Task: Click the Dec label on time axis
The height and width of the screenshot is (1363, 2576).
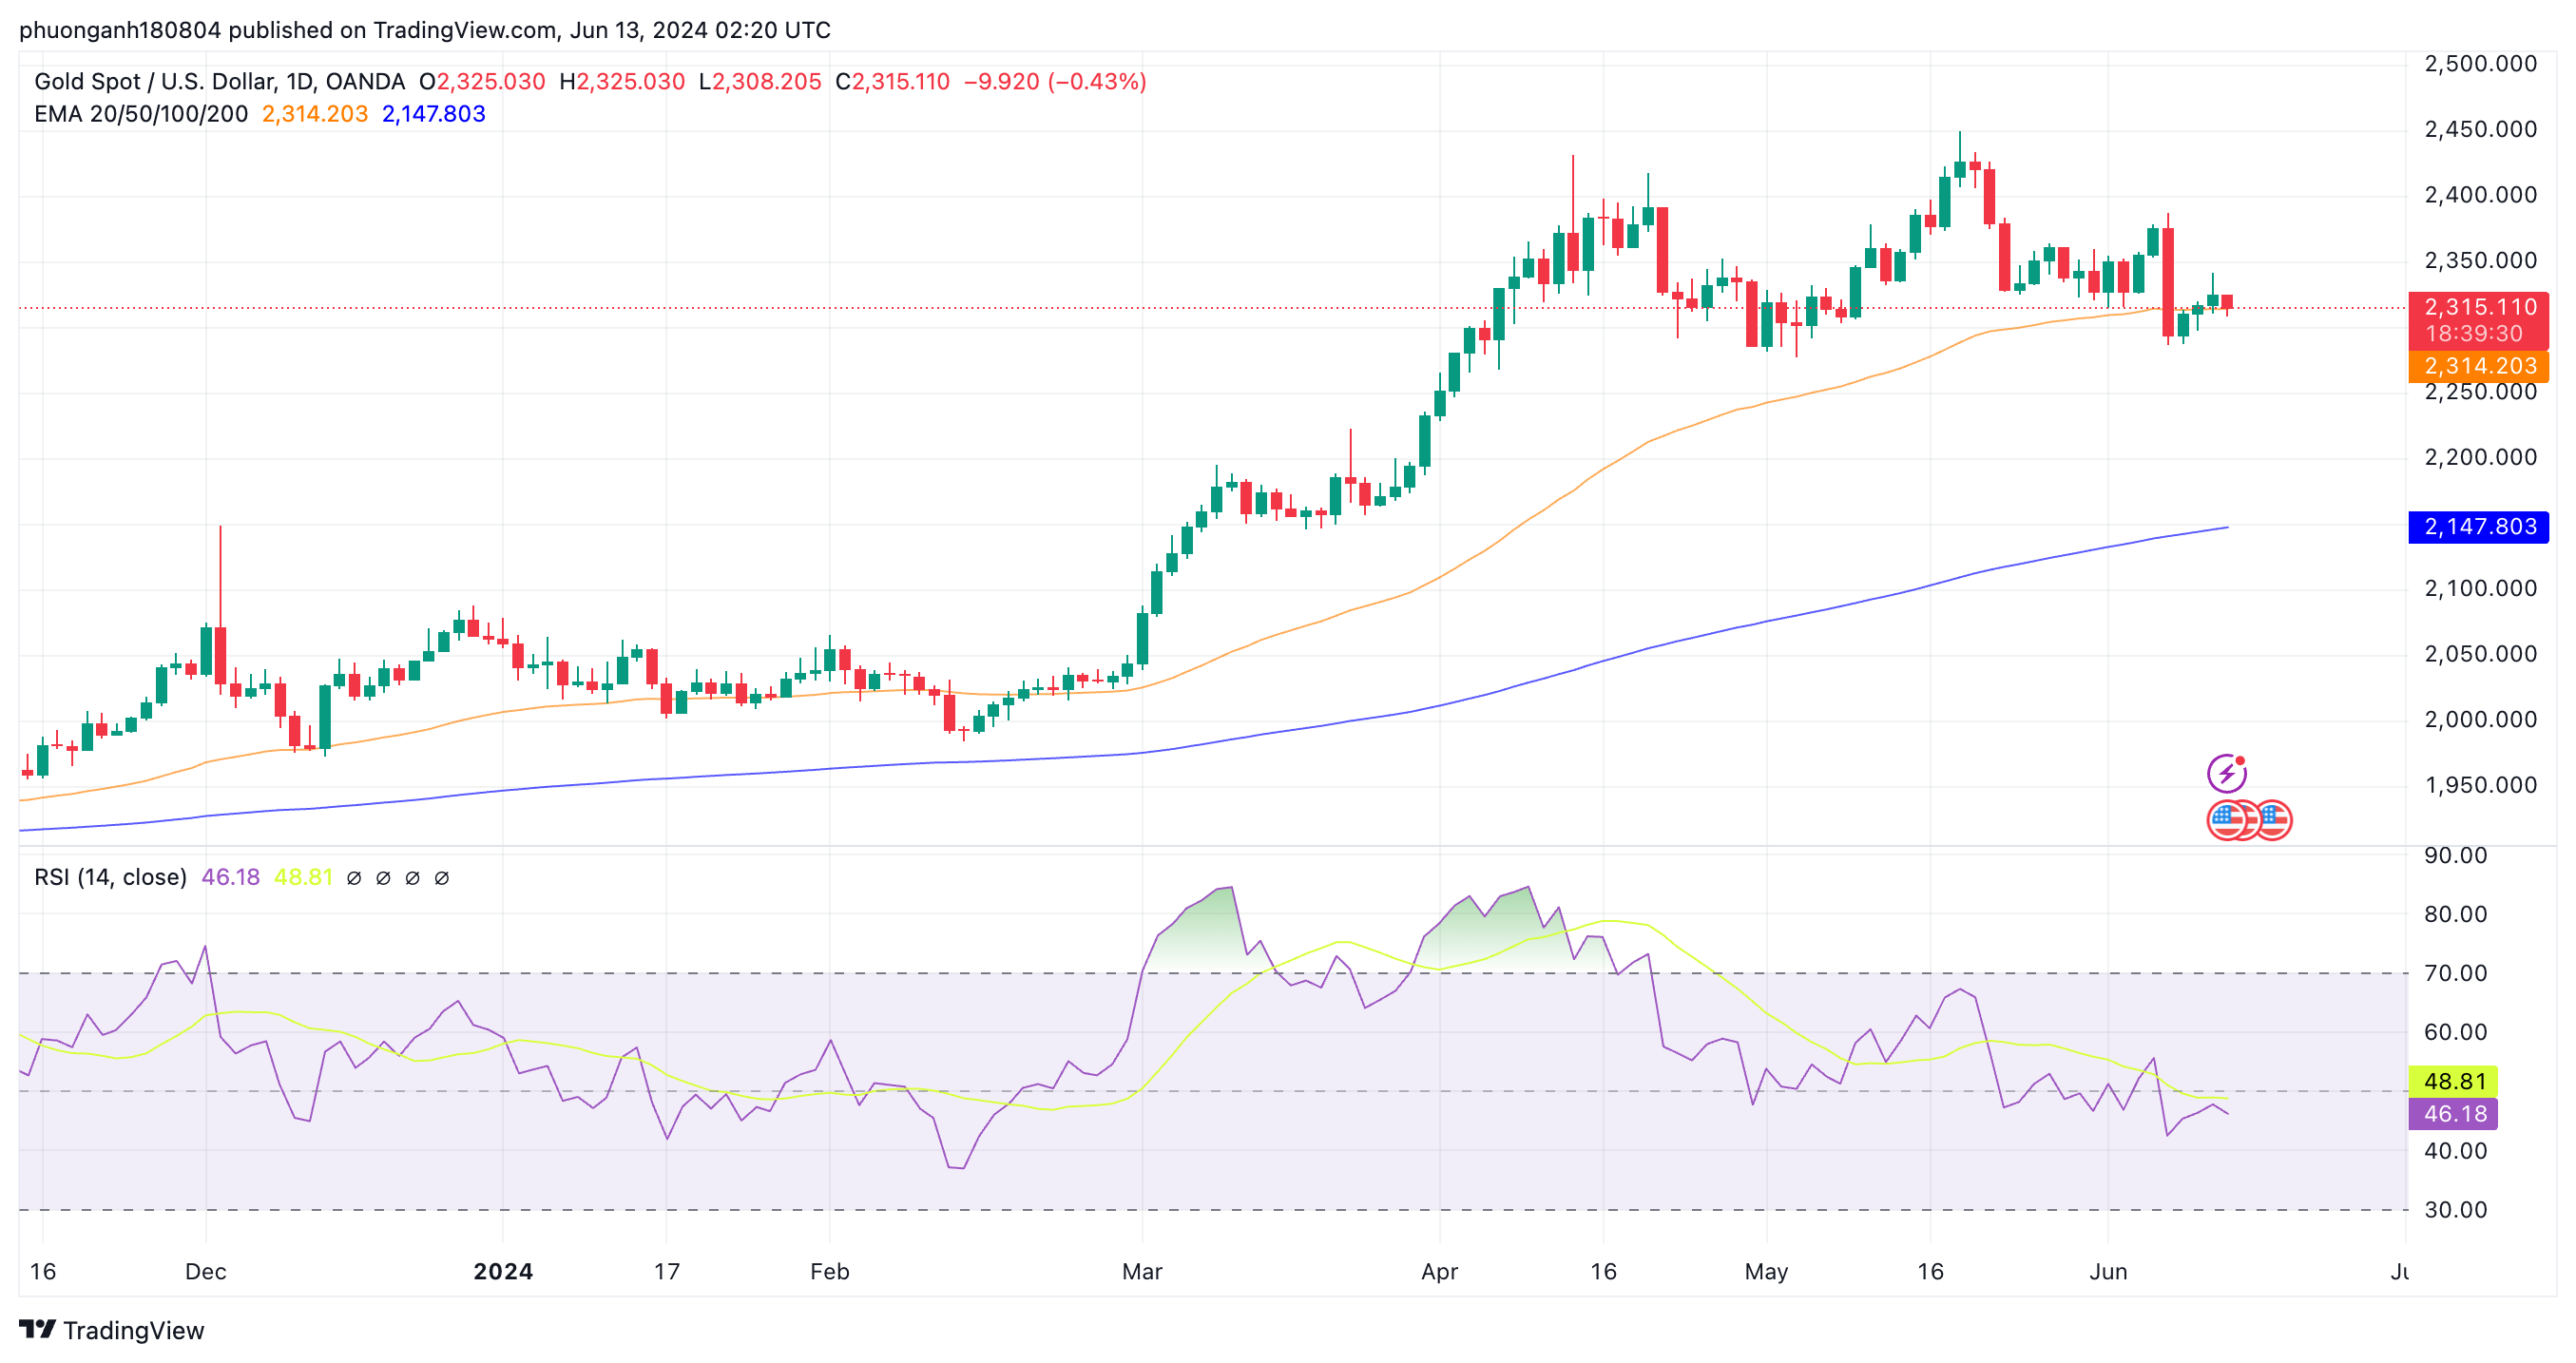Action: [206, 1272]
